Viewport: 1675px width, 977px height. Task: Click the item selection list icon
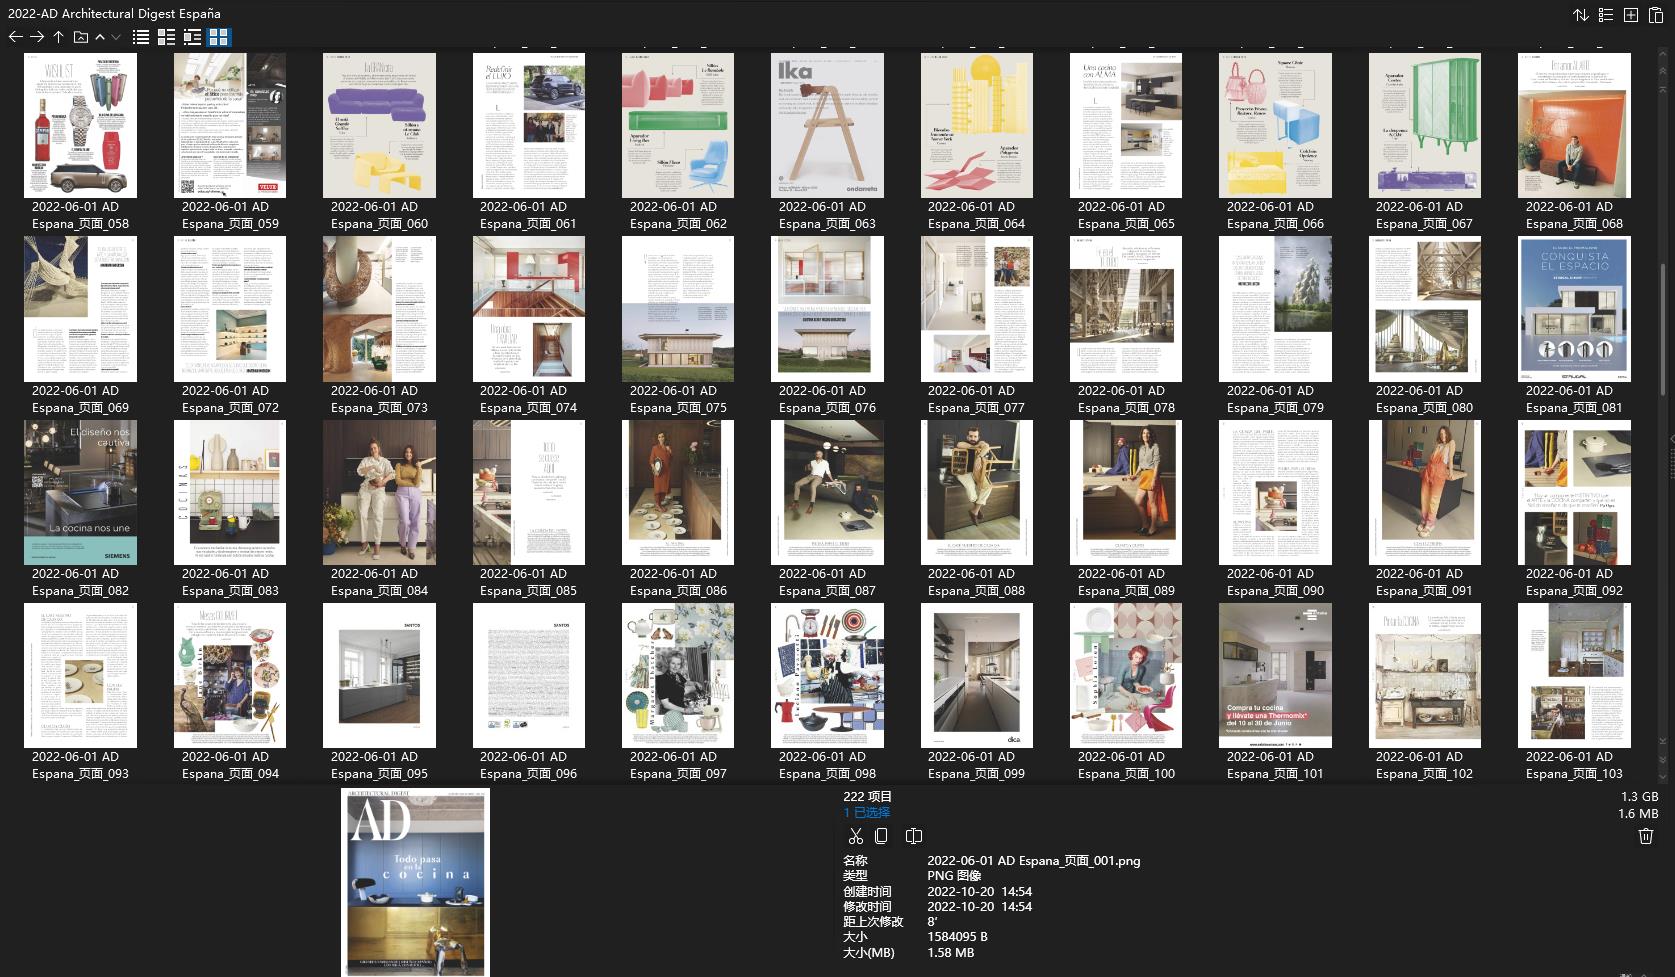point(1605,15)
